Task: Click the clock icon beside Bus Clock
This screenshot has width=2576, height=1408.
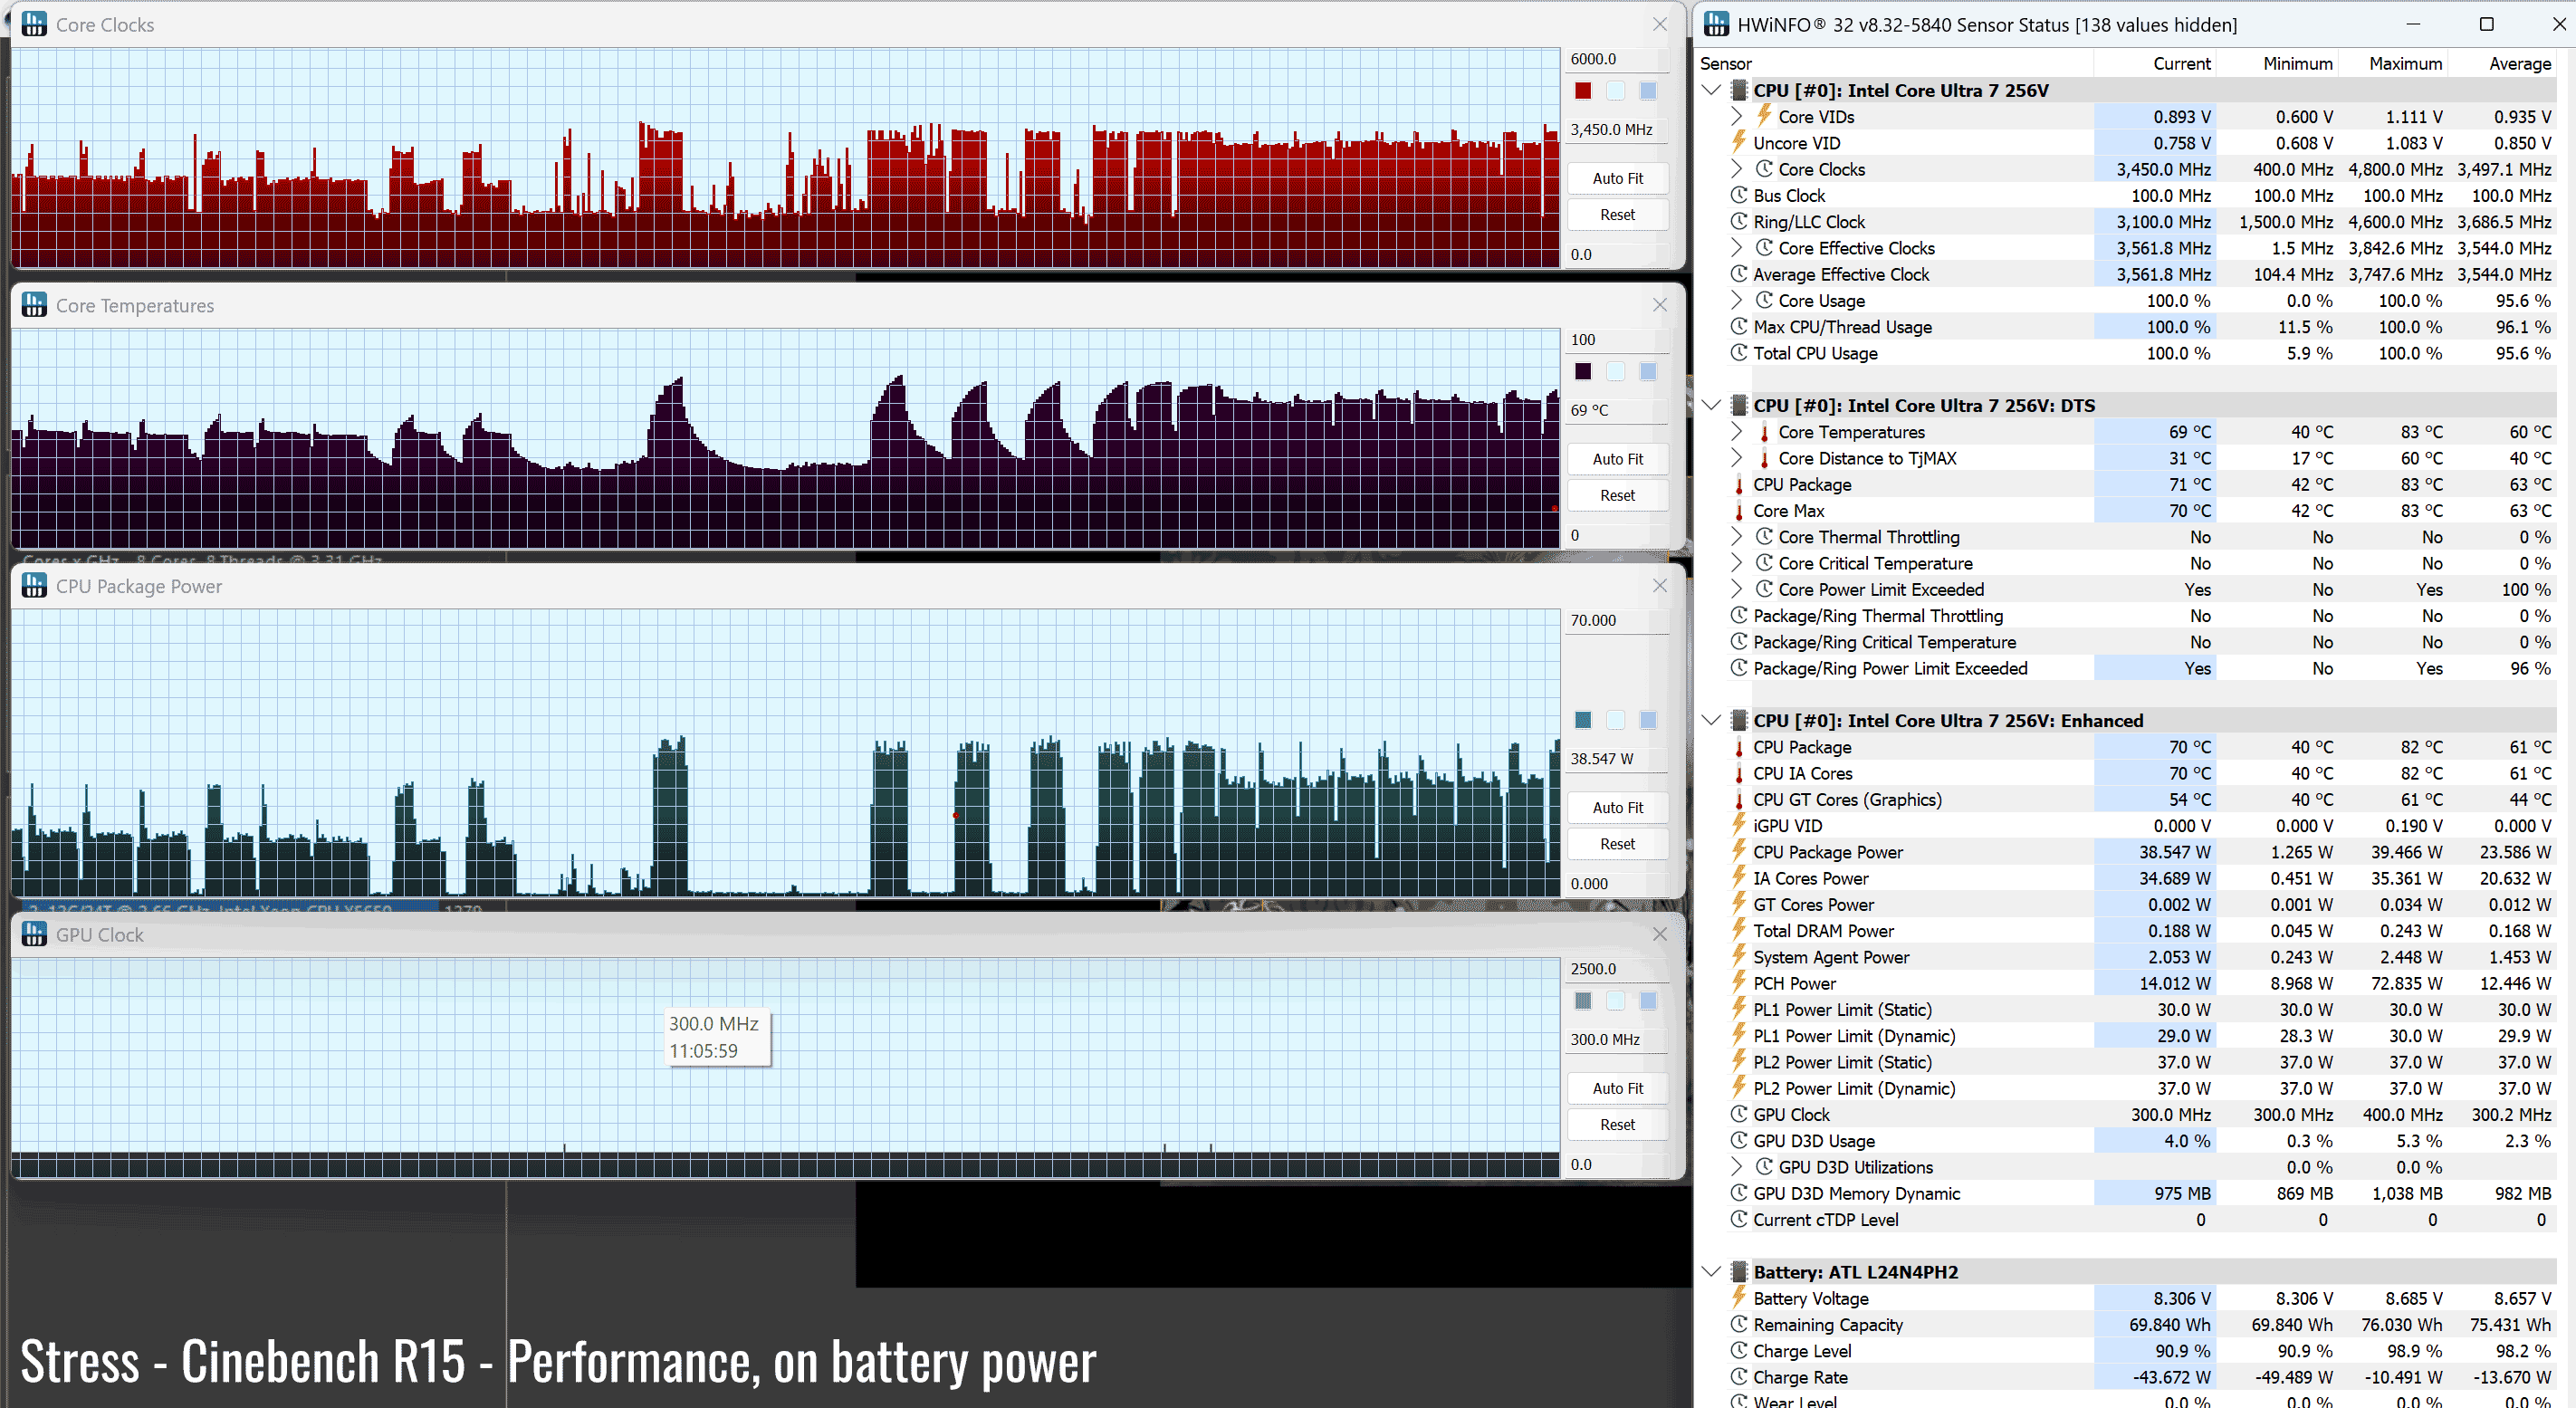Action: (x=1739, y=196)
